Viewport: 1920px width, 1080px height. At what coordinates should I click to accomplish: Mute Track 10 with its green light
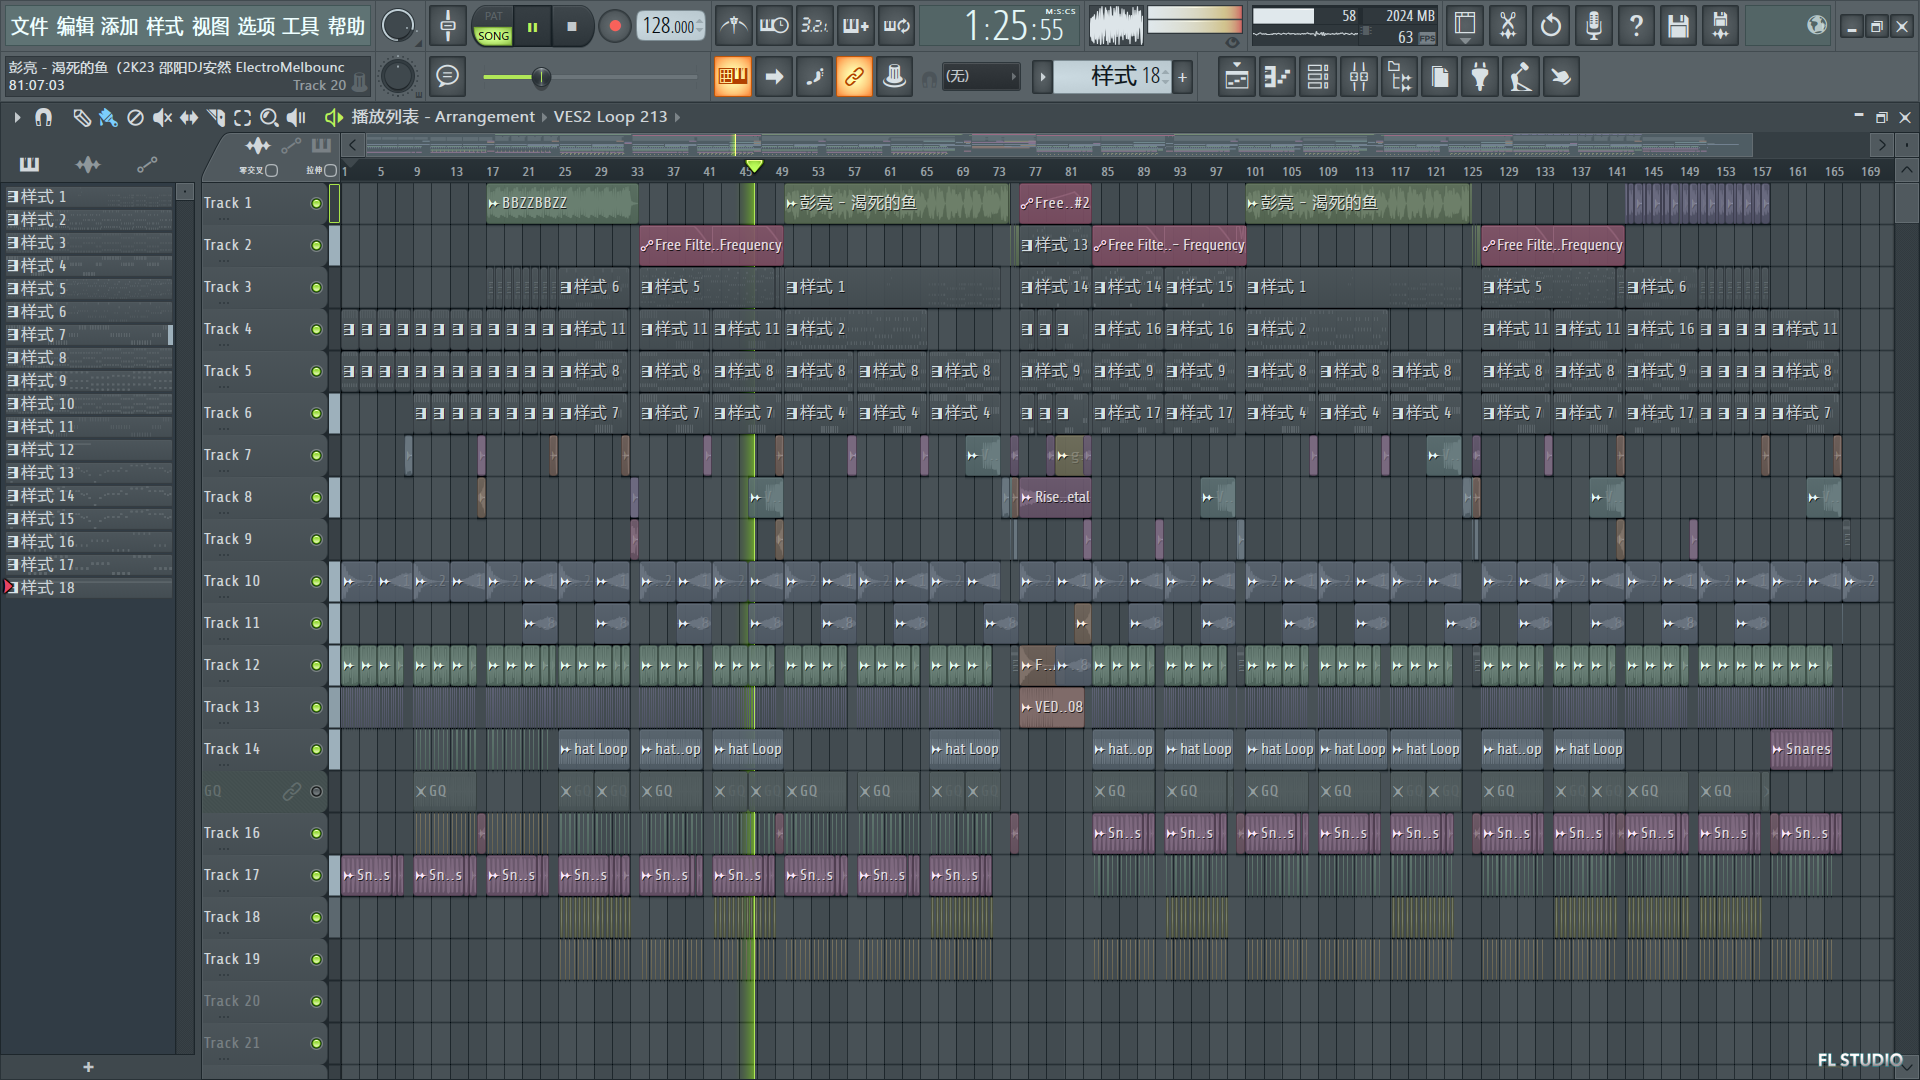pos(316,581)
